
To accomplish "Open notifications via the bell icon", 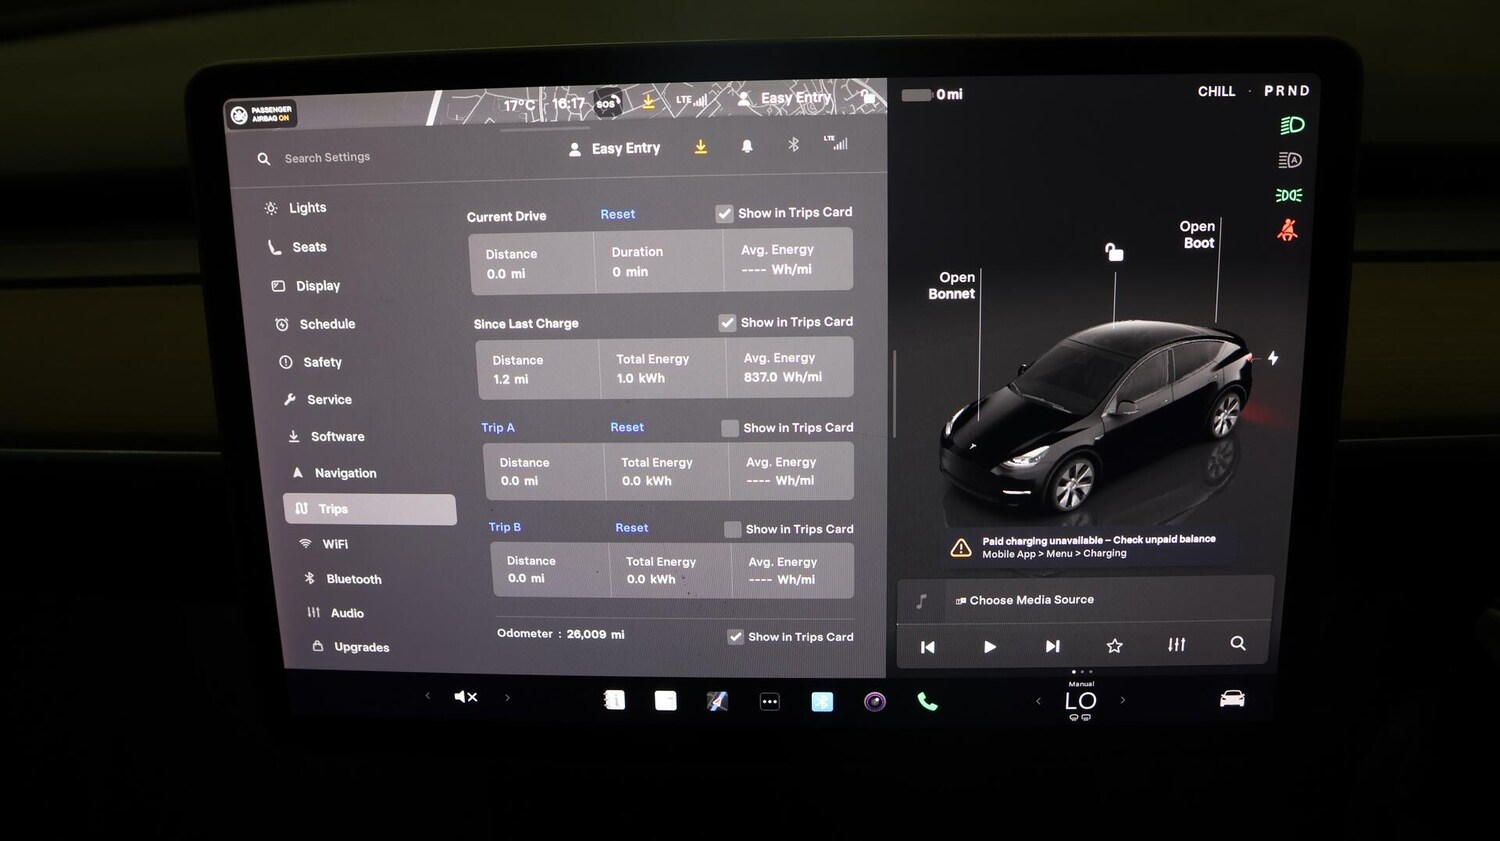I will click(x=745, y=146).
